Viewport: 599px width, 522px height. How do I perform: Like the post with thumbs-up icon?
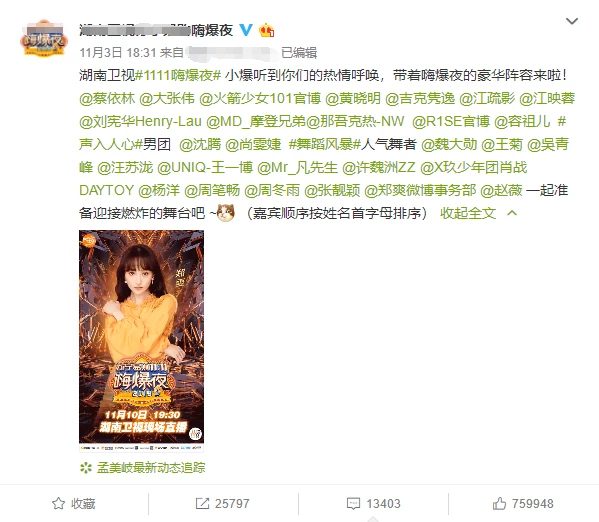499,503
